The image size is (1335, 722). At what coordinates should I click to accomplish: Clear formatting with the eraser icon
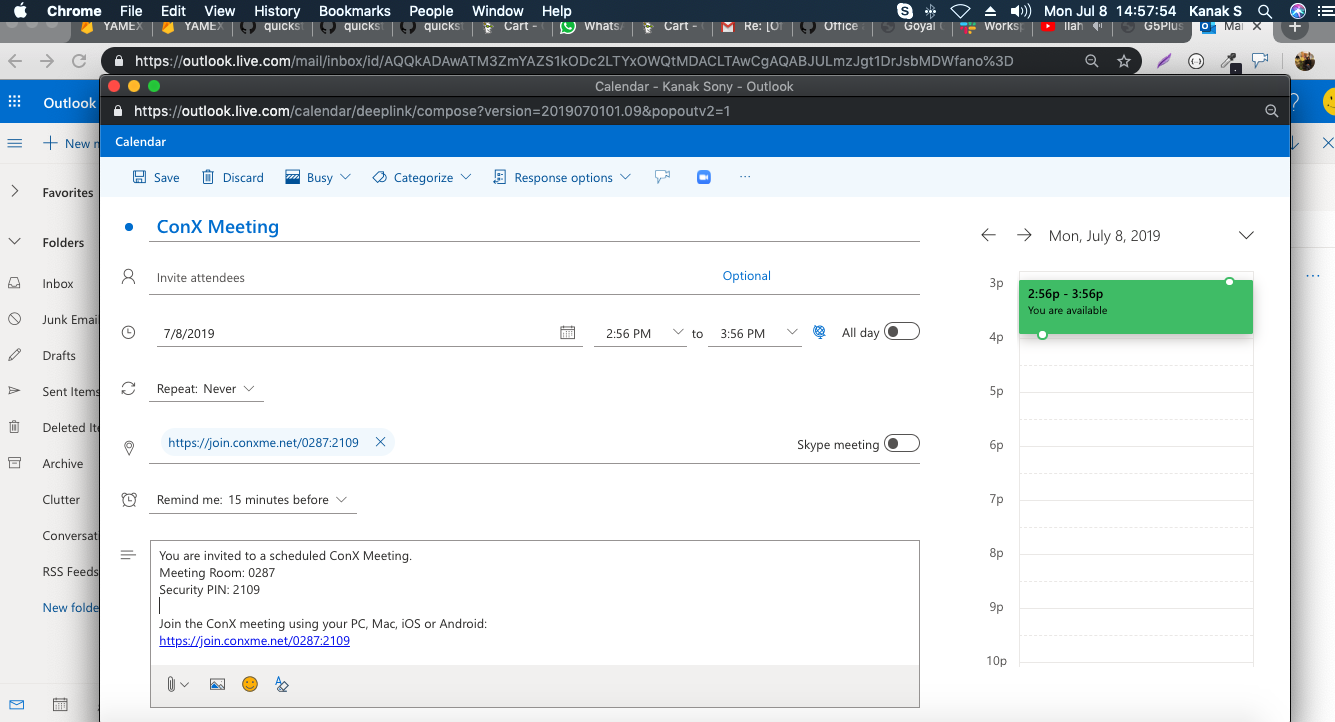tap(281, 684)
